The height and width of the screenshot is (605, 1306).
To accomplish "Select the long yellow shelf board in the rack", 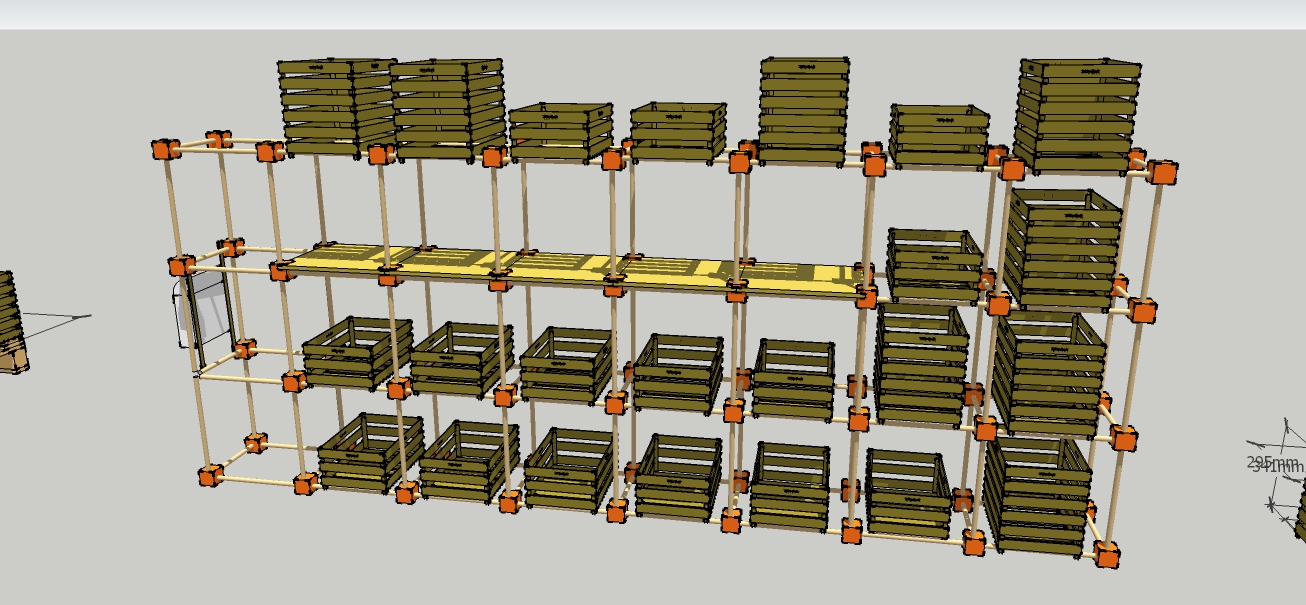I will point(575,268).
